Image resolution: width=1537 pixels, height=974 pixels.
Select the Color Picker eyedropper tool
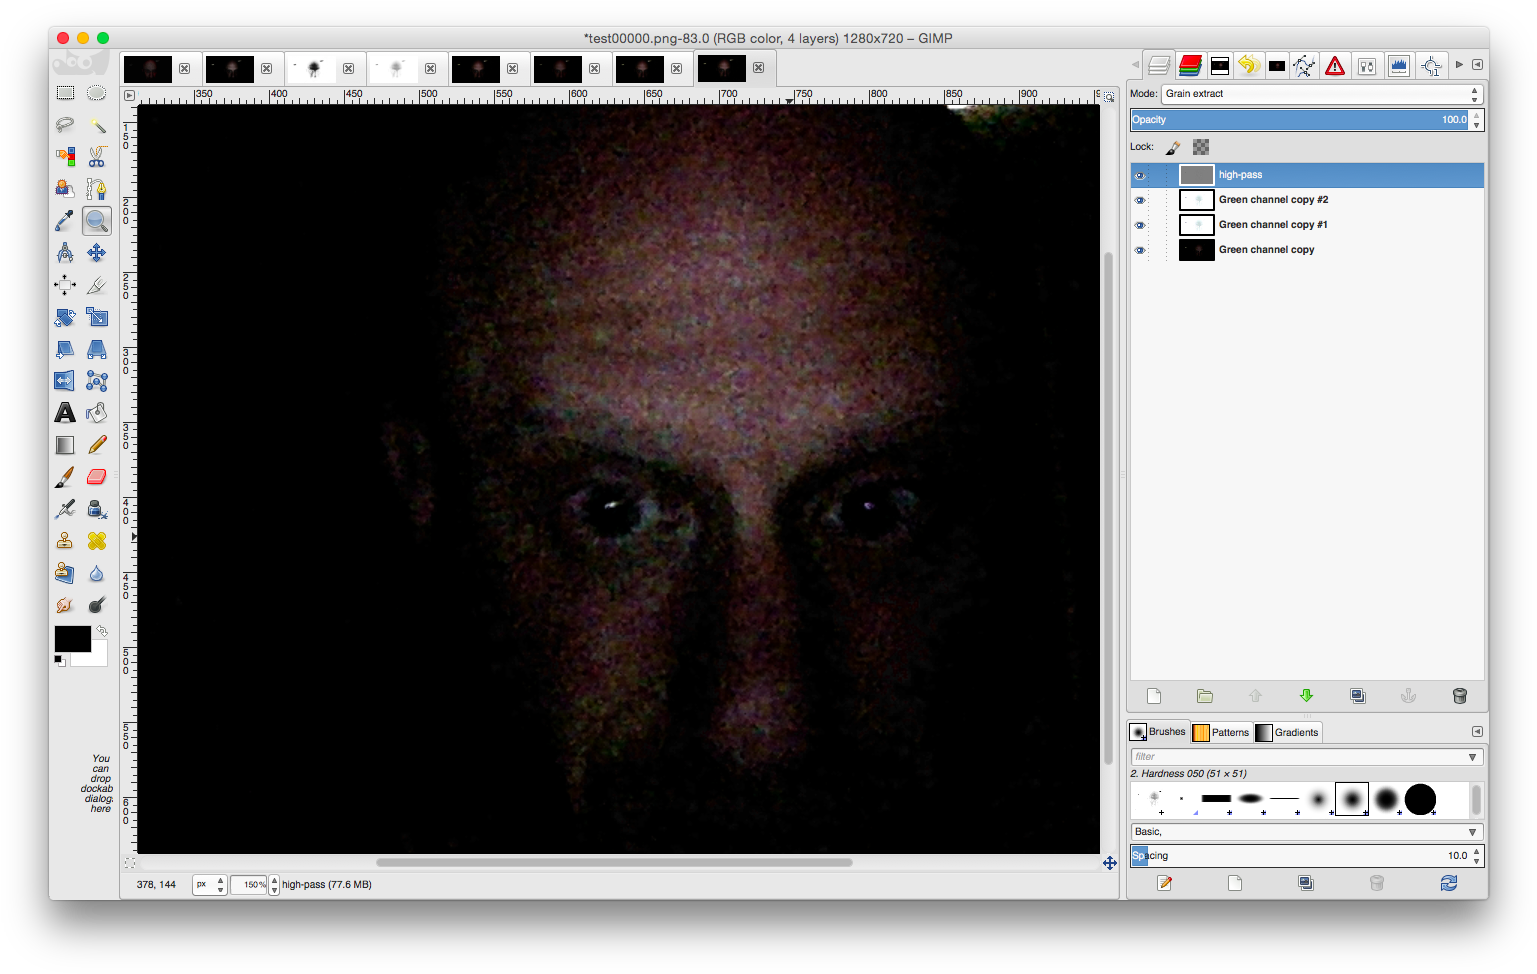[65, 221]
